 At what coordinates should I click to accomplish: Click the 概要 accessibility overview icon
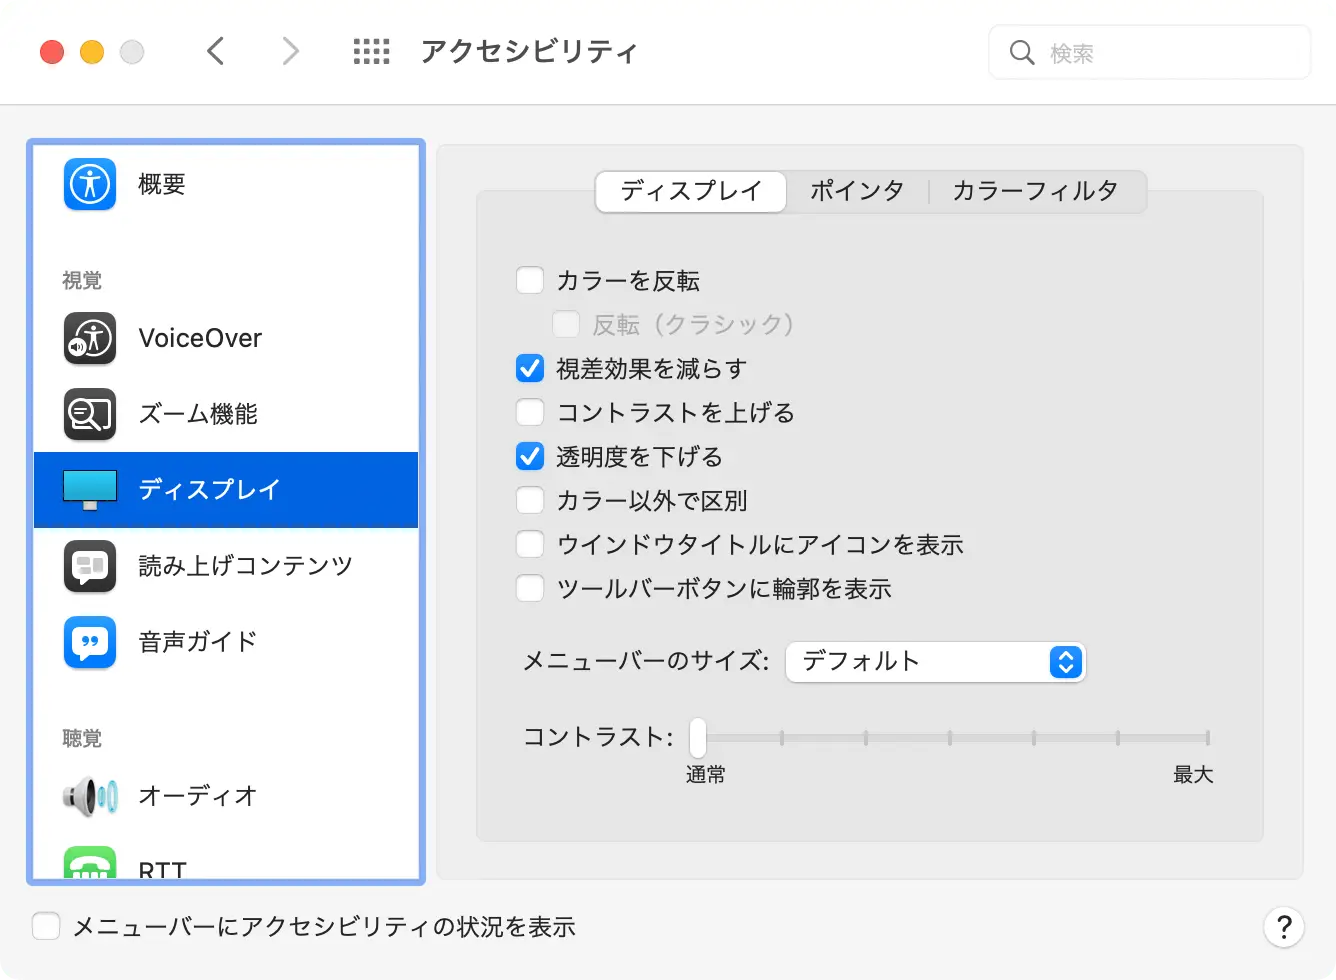90,184
